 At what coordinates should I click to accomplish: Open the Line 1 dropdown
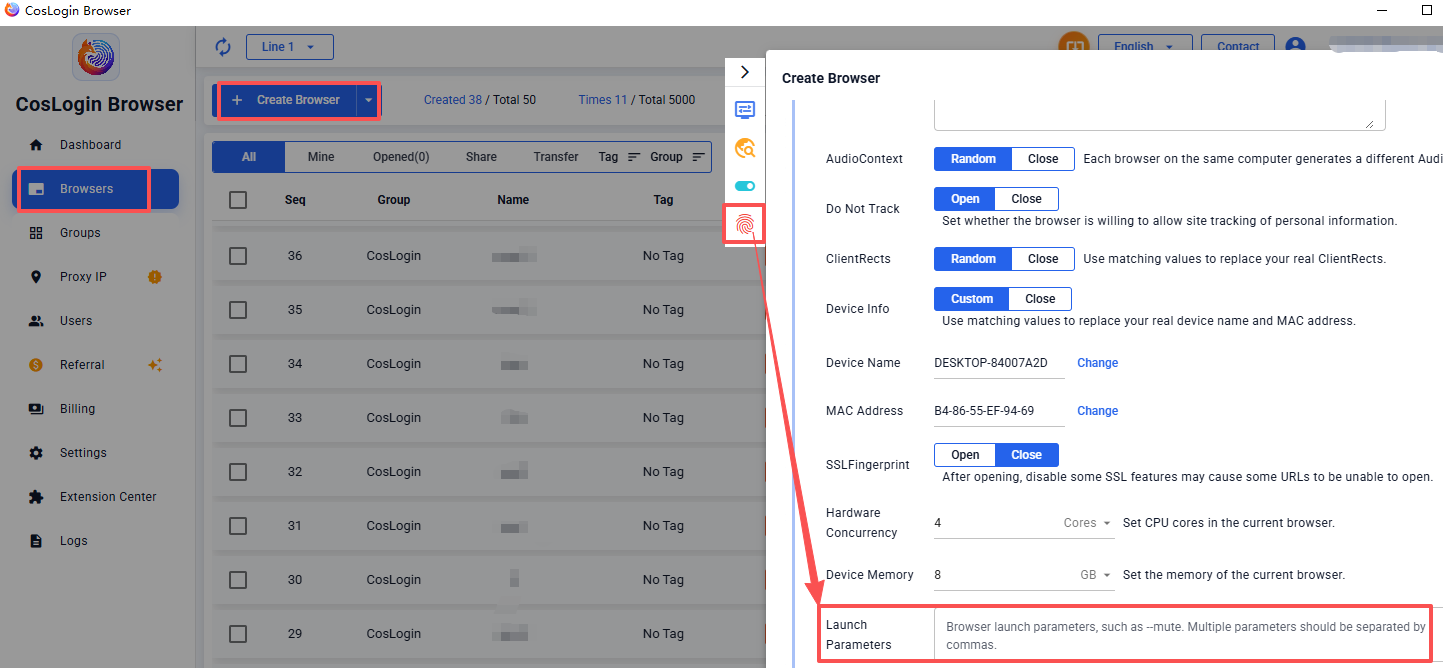[289, 47]
